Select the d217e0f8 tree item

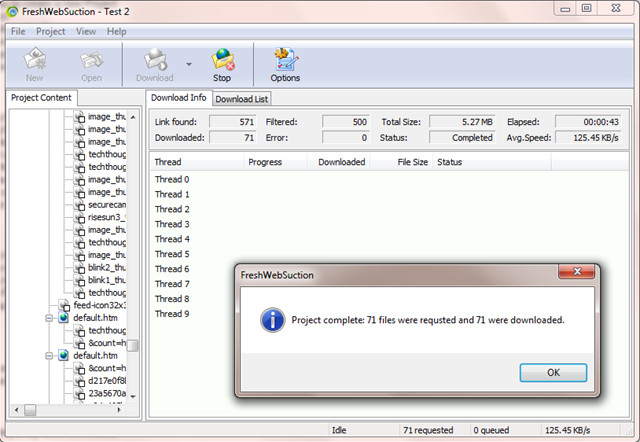pos(107,381)
